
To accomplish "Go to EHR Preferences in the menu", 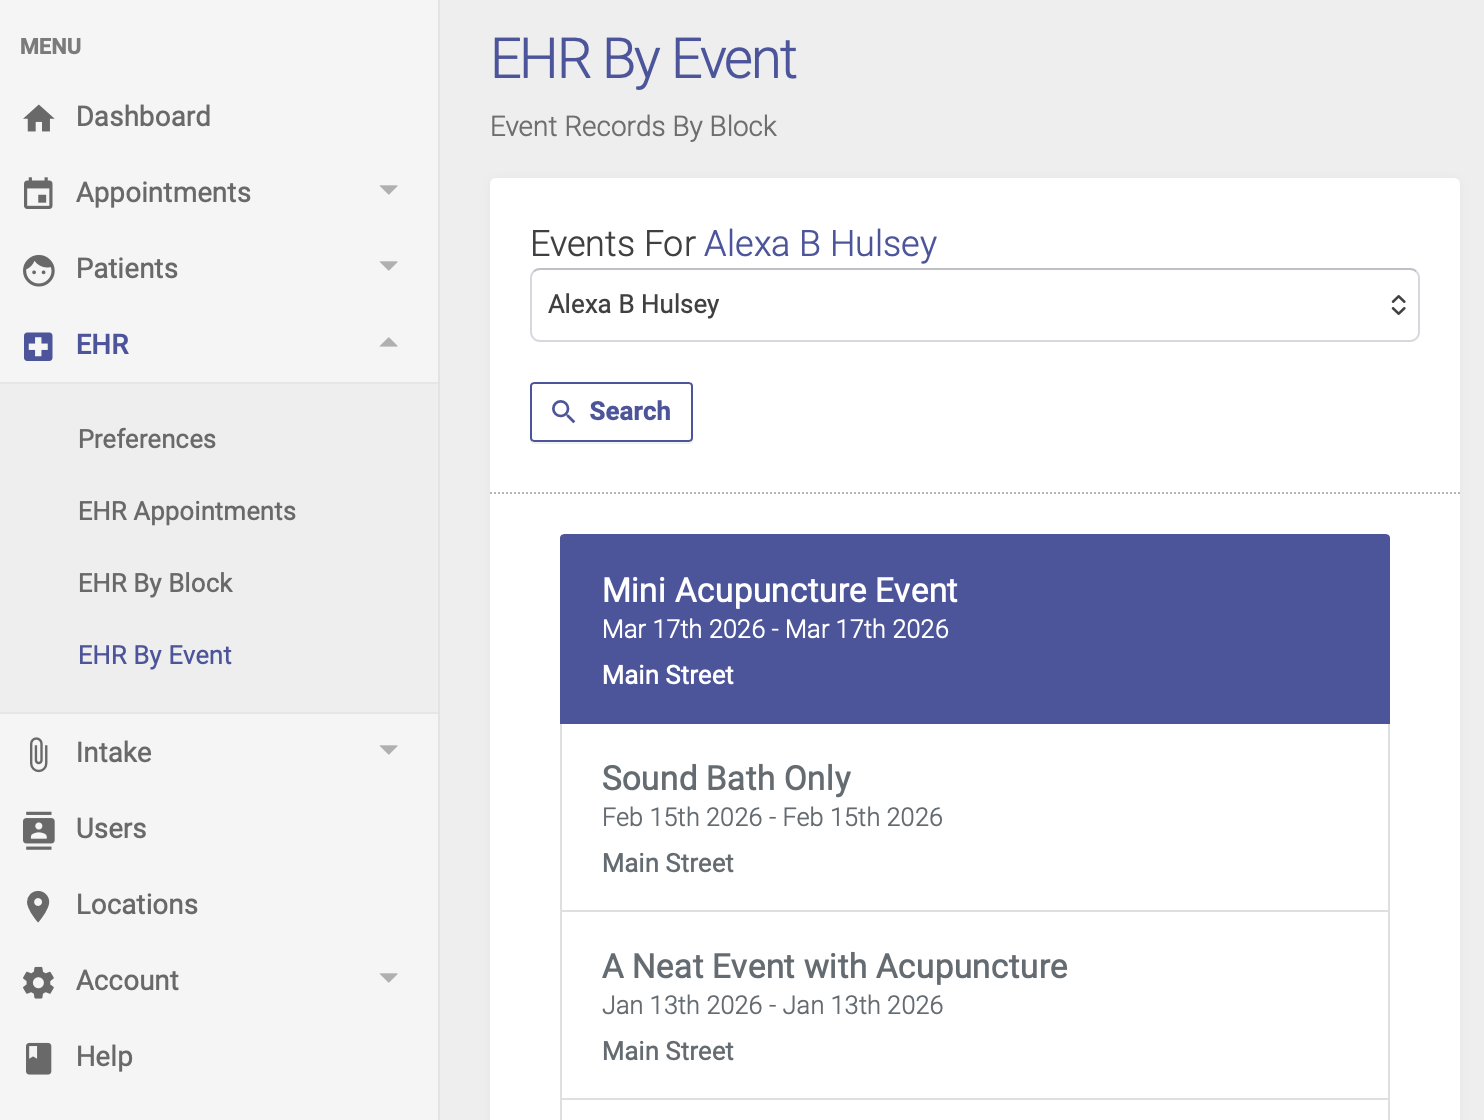I will (x=147, y=439).
